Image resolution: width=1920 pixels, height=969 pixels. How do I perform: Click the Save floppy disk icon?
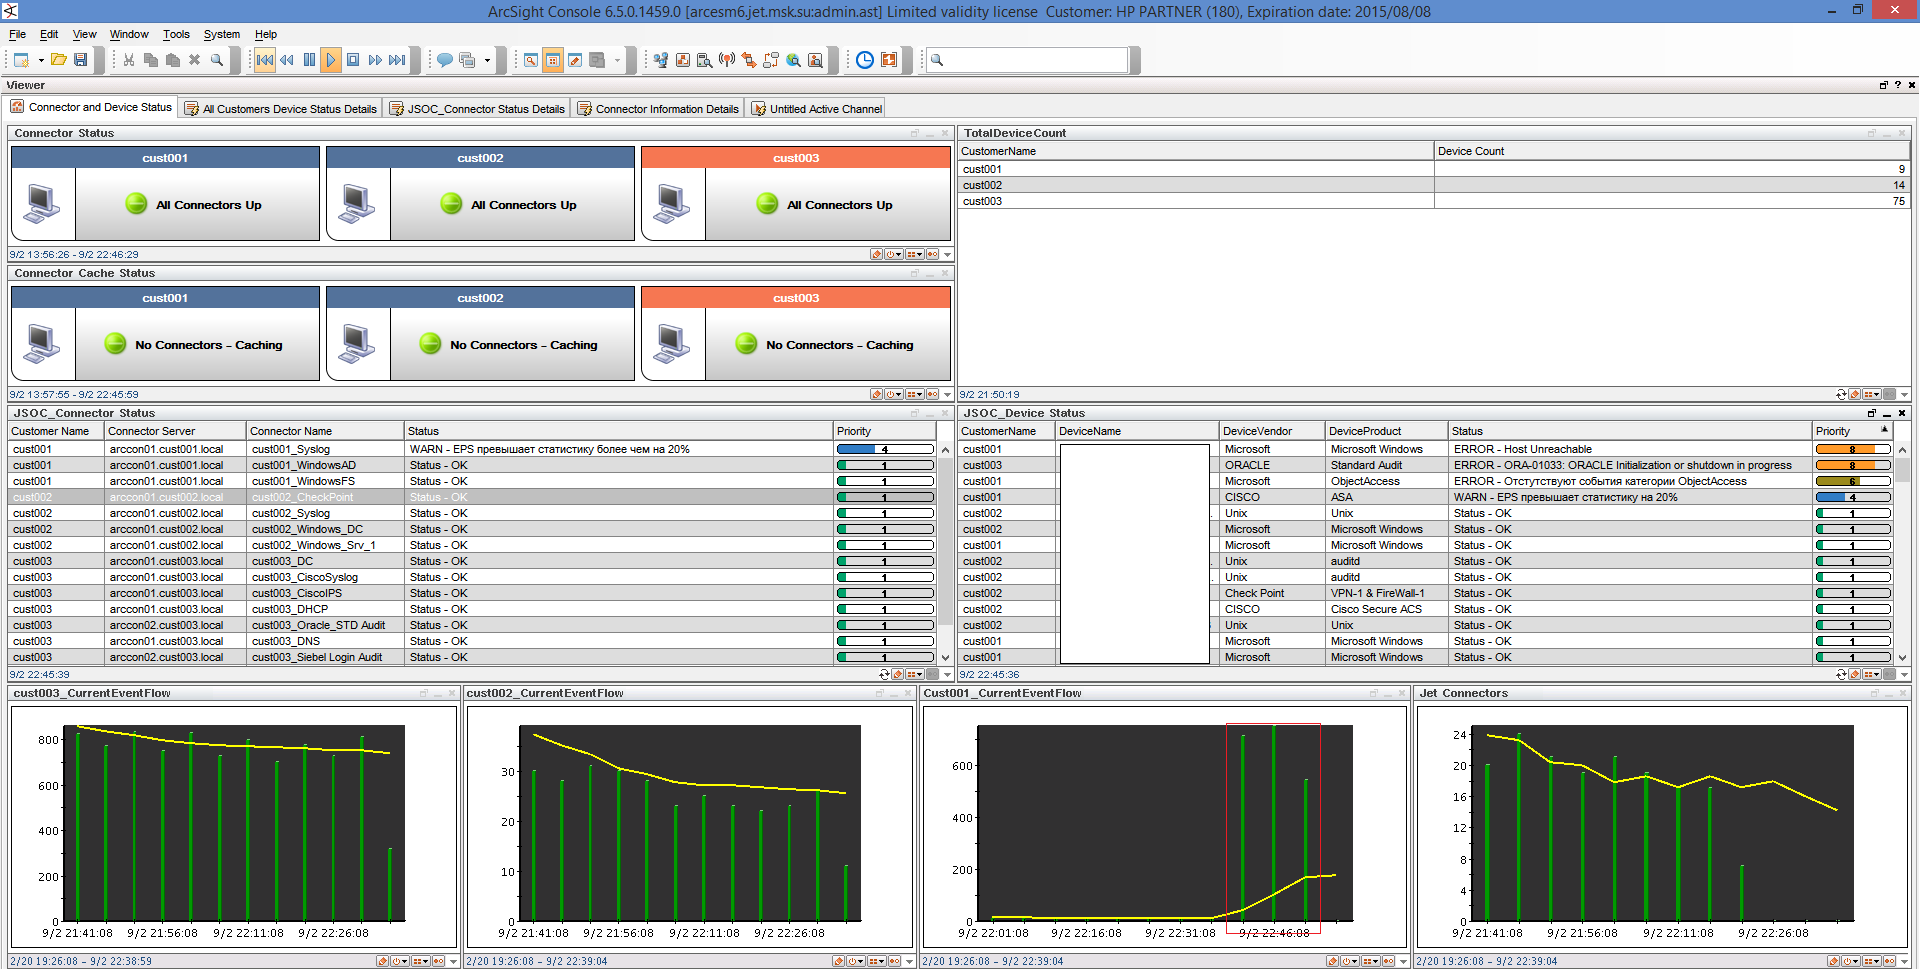pyautogui.click(x=81, y=60)
